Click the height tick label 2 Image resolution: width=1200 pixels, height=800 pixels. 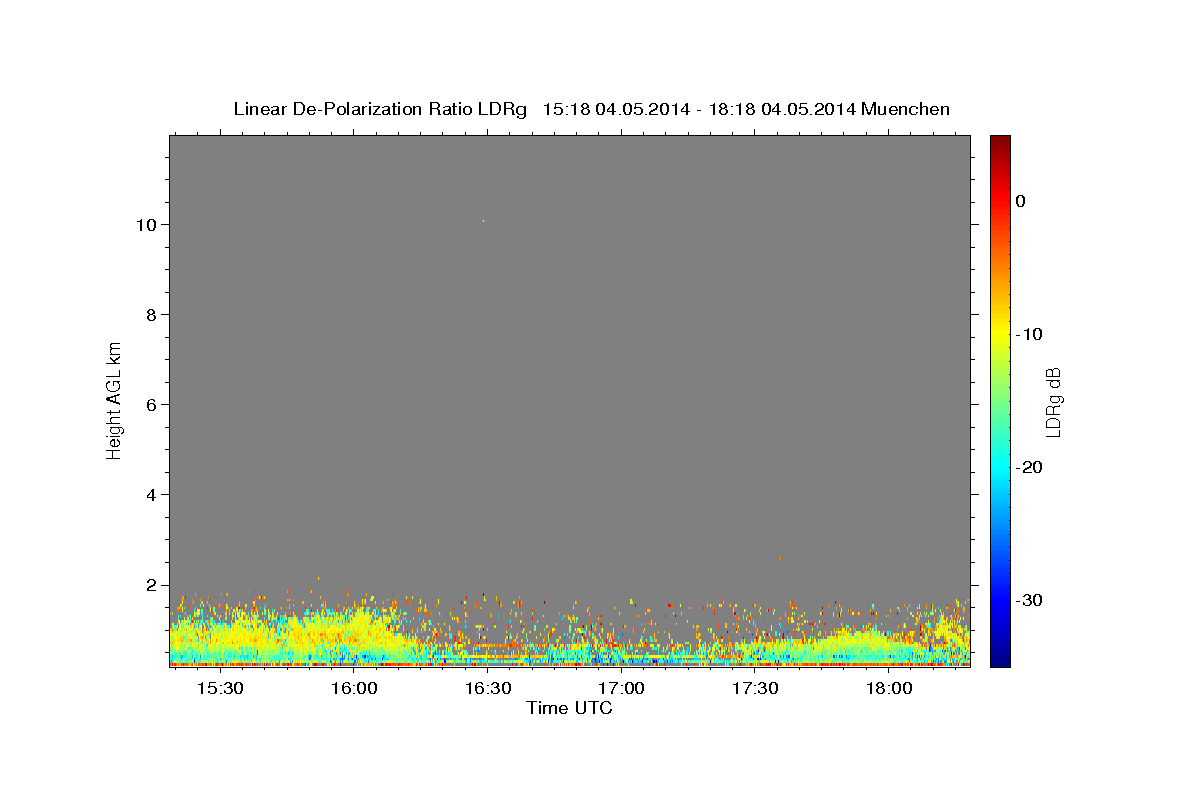click(151, 585)
